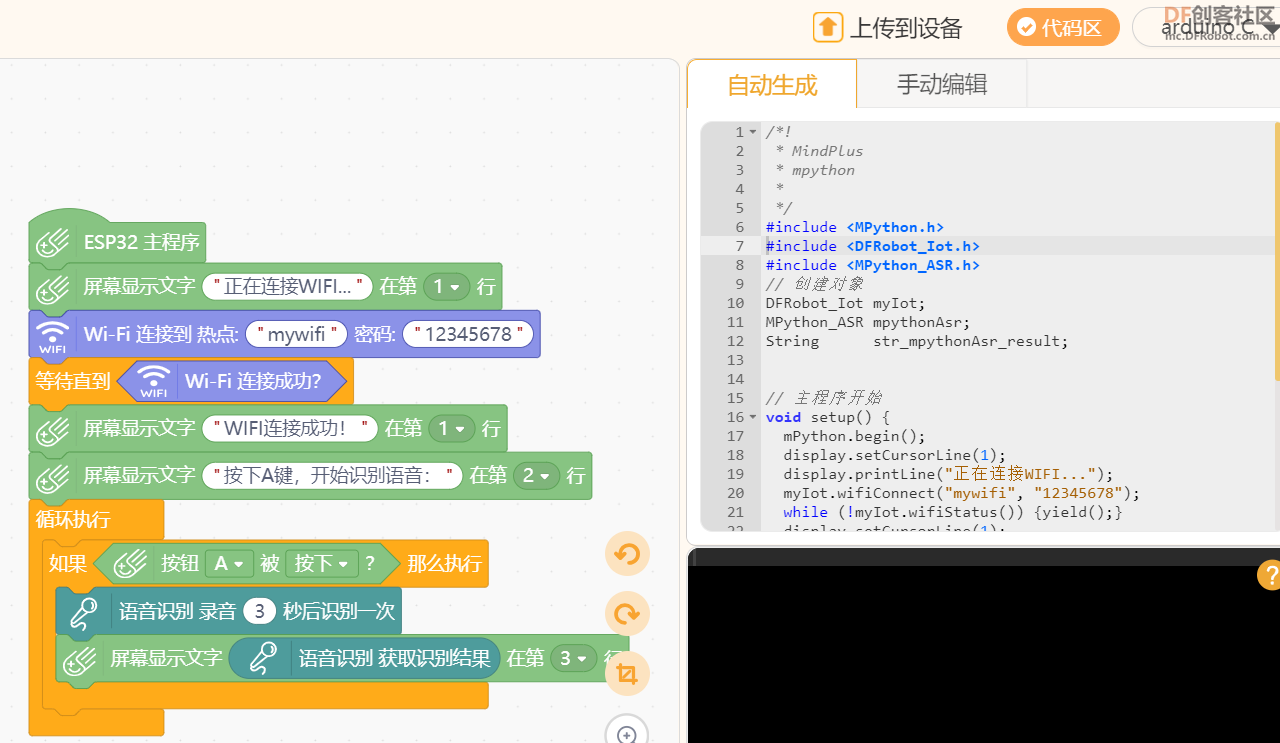The width and height of the screenshot is (1280, 743).
Task: Open row dropdown showing 2 on display block
Action: pyautogui.click(x=537, y=475)
